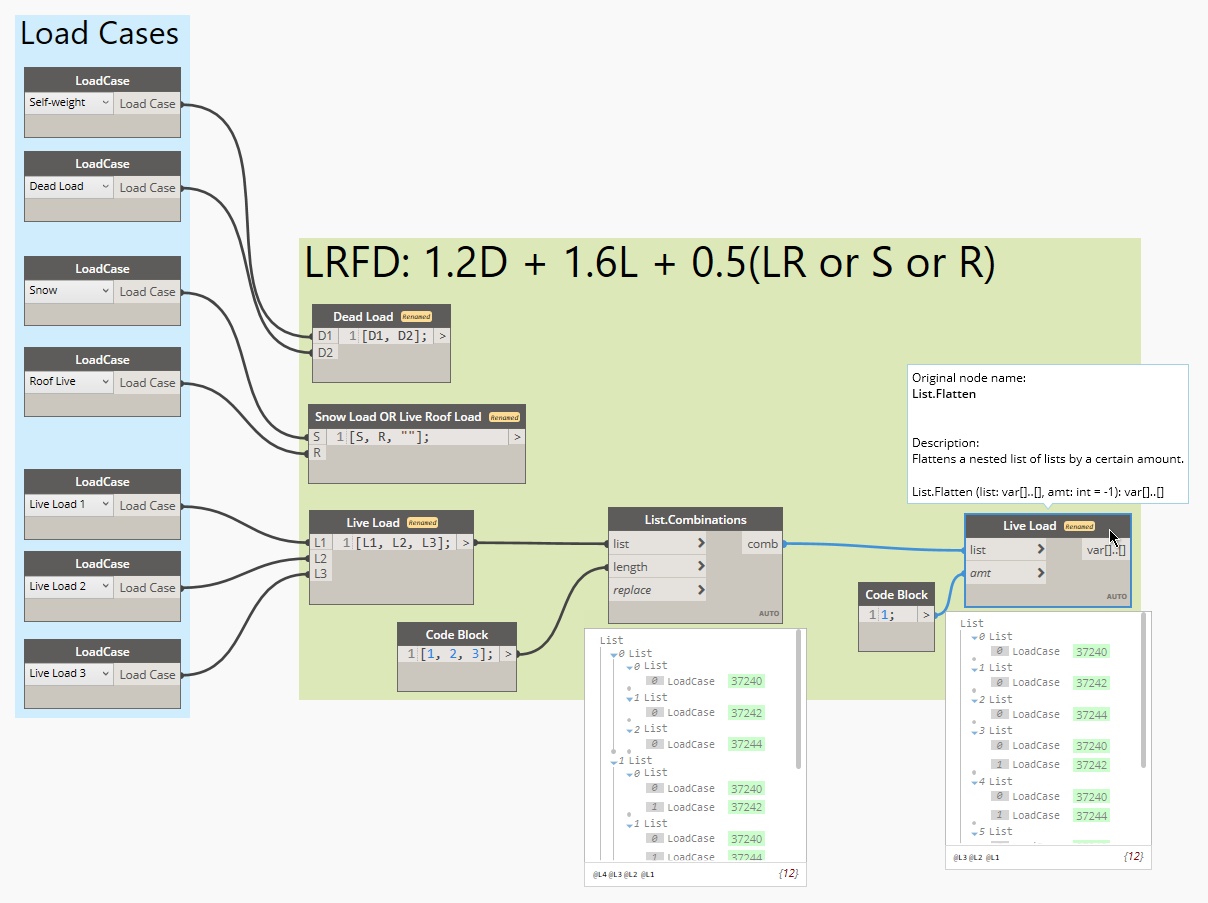Click the flatten node list port chevron

pos(1041,549)
